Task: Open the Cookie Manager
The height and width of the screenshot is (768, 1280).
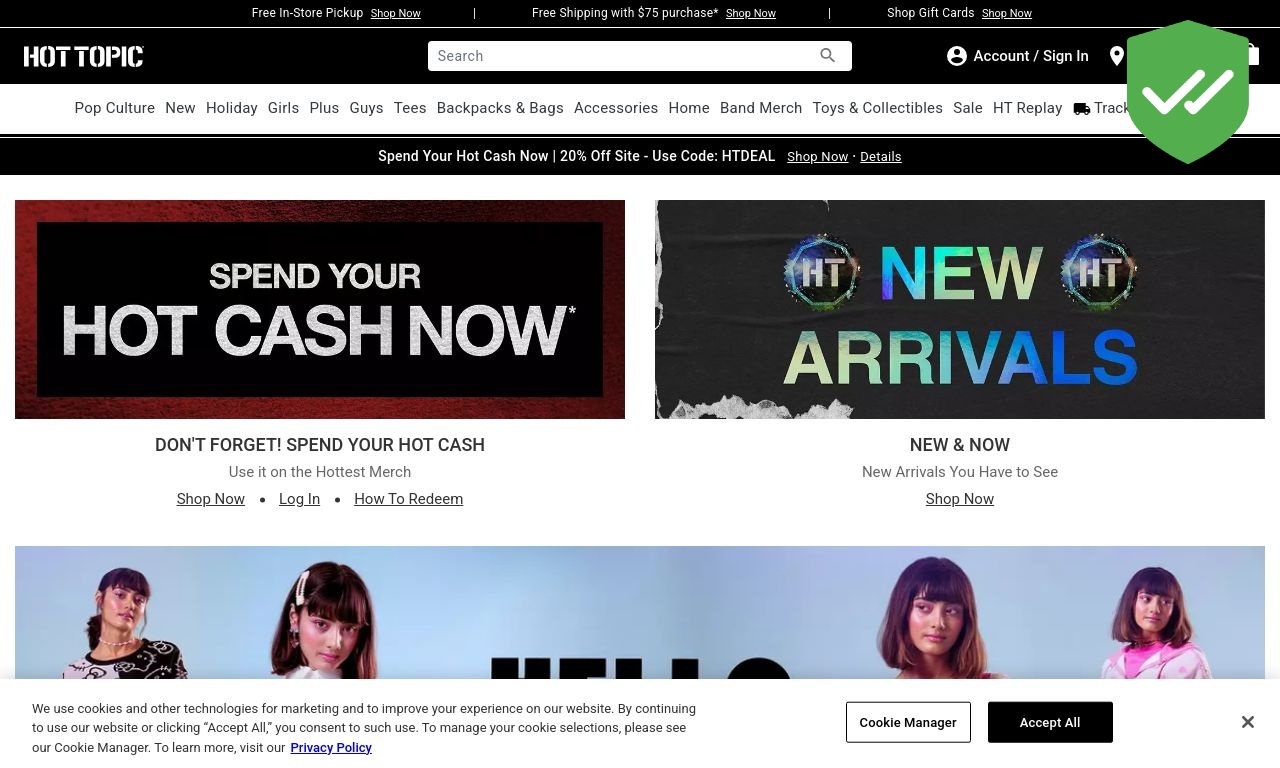Action: pyautogui.click(x=908, y=722)
